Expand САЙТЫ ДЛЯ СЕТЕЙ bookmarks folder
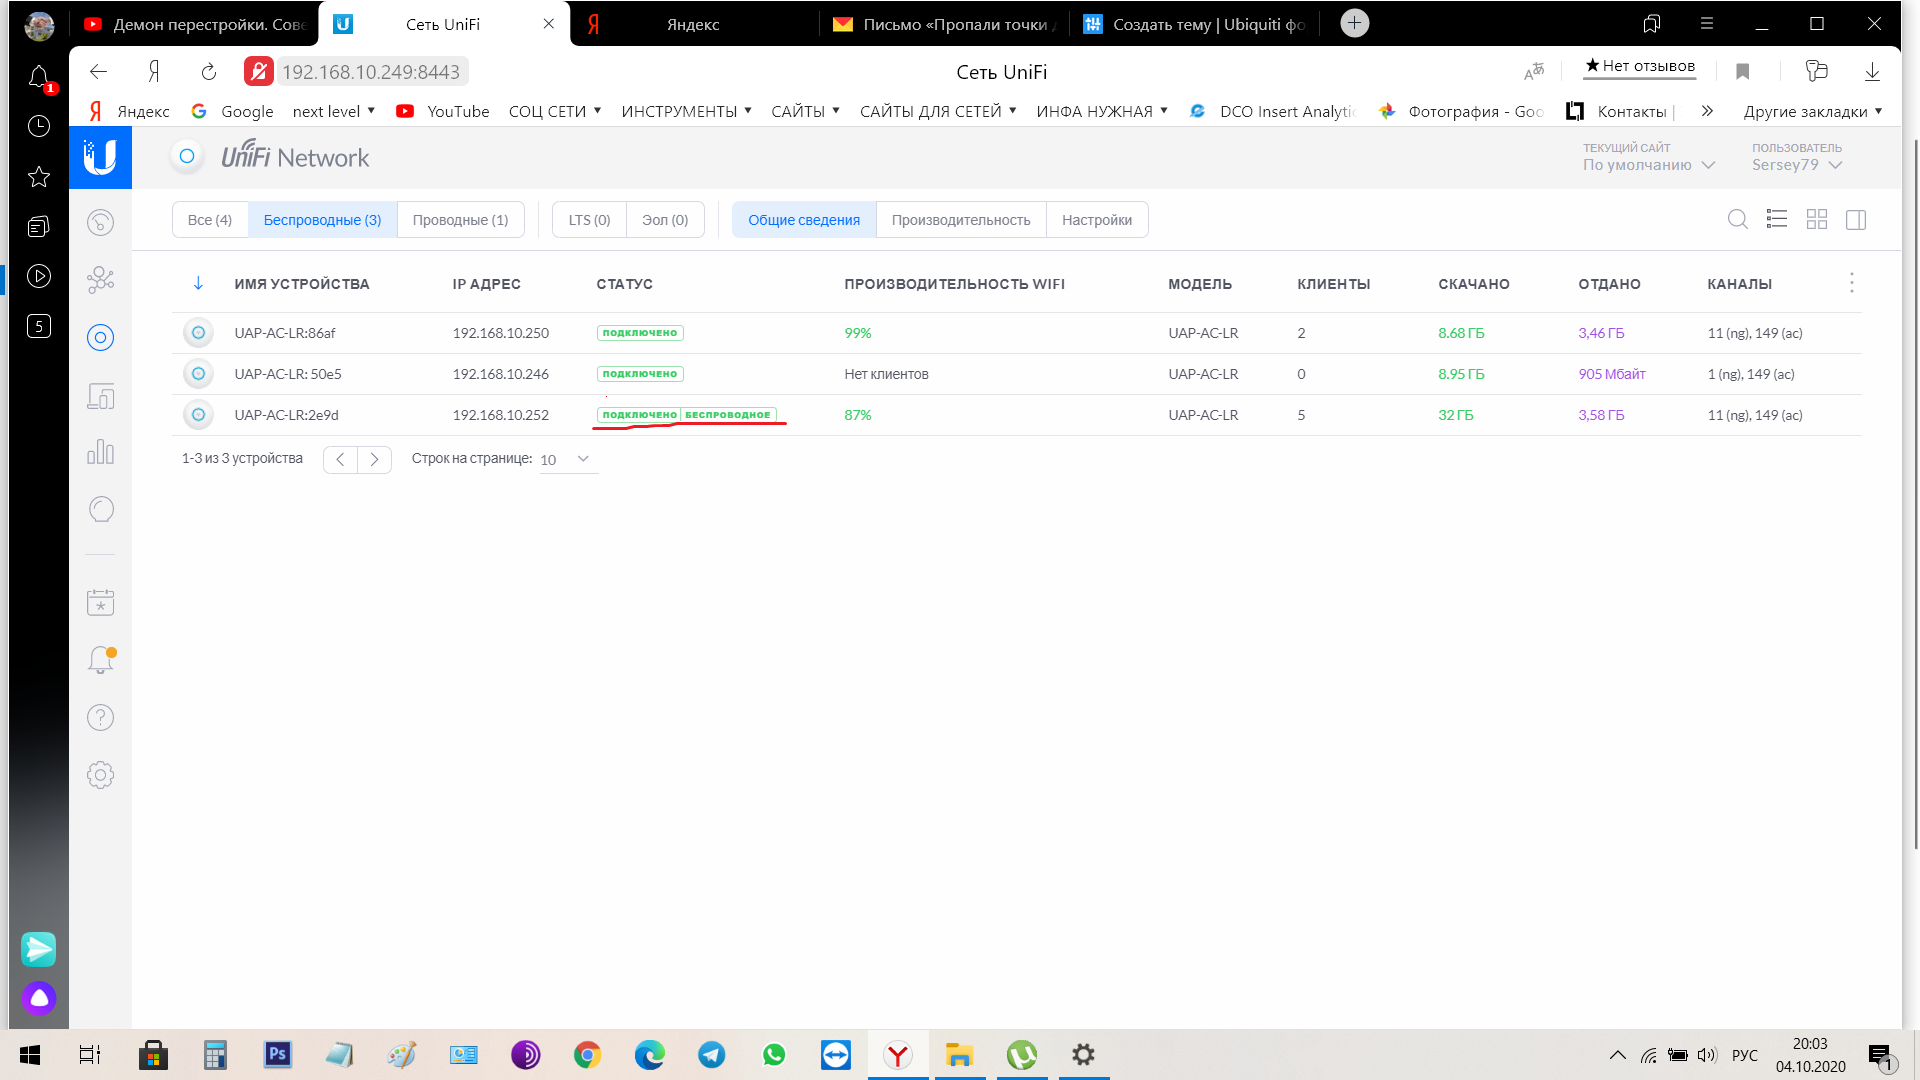This screenshot has height=1080, width=1920. coord(938,111)
